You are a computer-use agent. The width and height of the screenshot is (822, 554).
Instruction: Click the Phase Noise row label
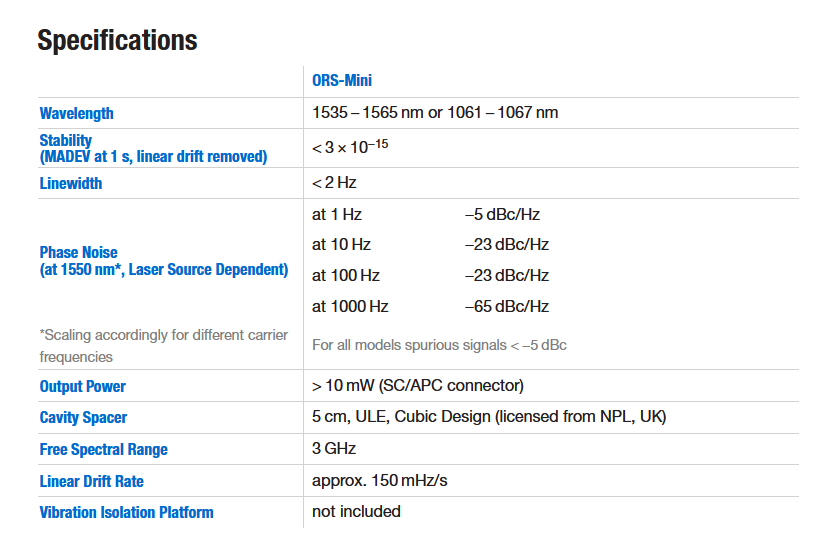pyautogui.click(x=79, y=253)
